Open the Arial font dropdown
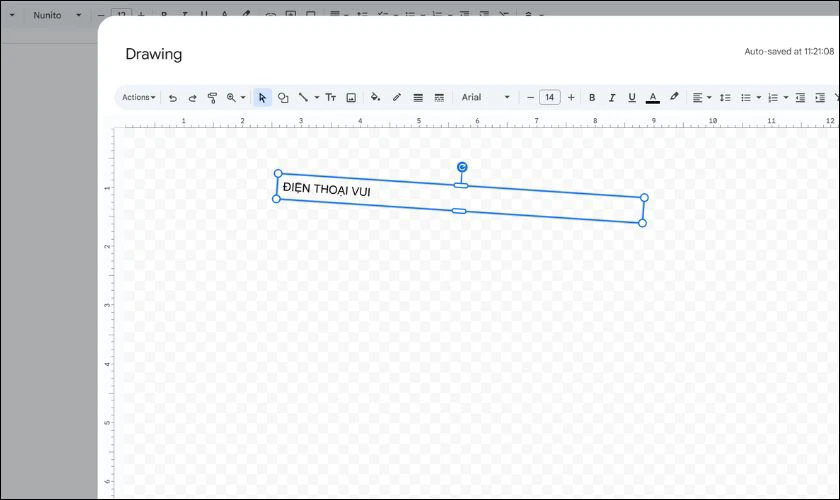 [485, 98]
